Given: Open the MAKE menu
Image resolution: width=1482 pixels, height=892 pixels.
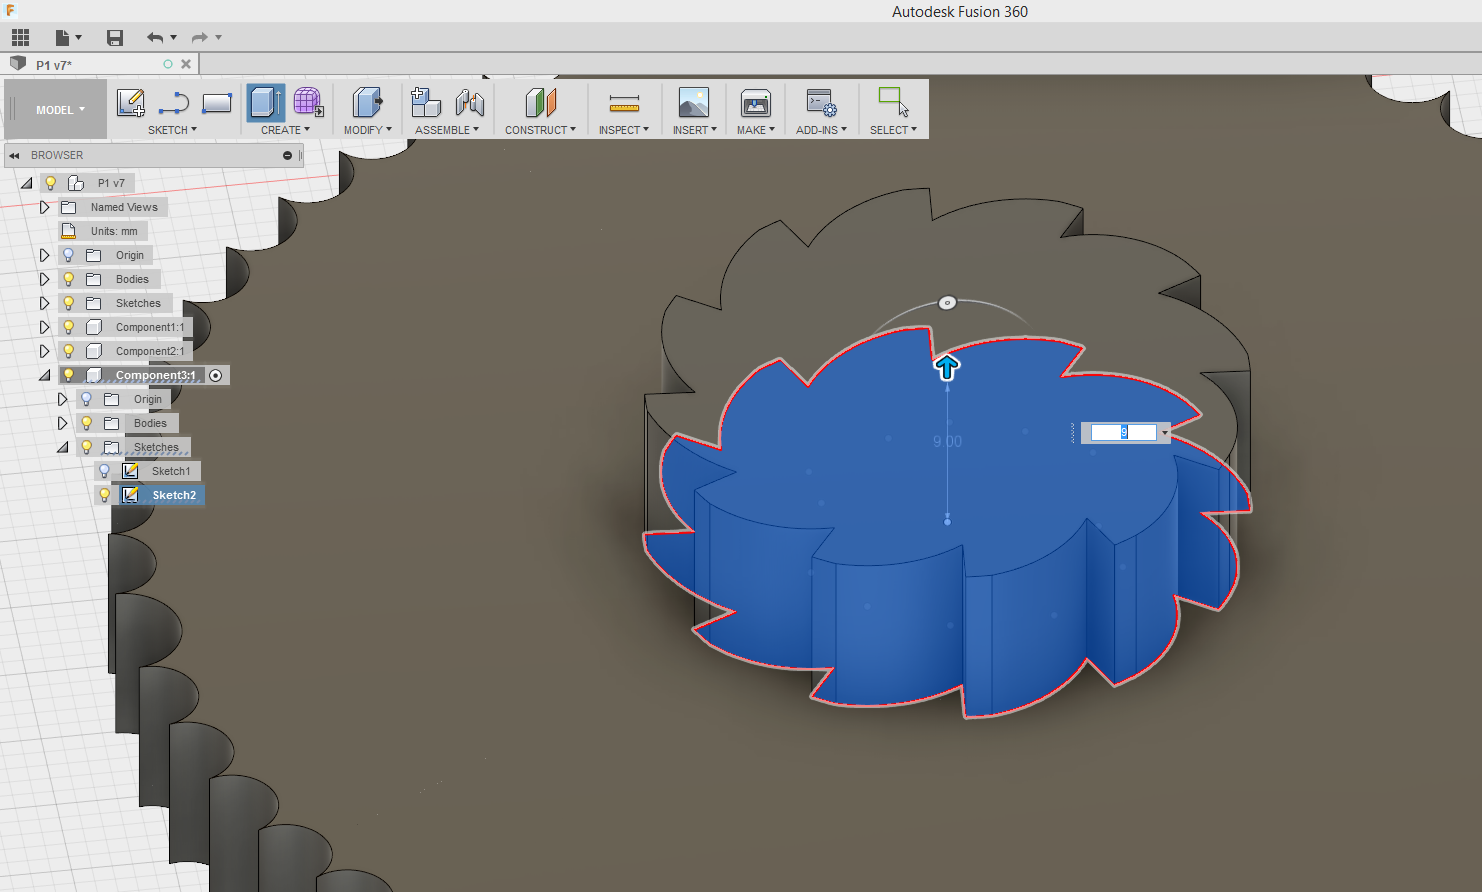Looking at the screenshot, I should tap(756, 130).
